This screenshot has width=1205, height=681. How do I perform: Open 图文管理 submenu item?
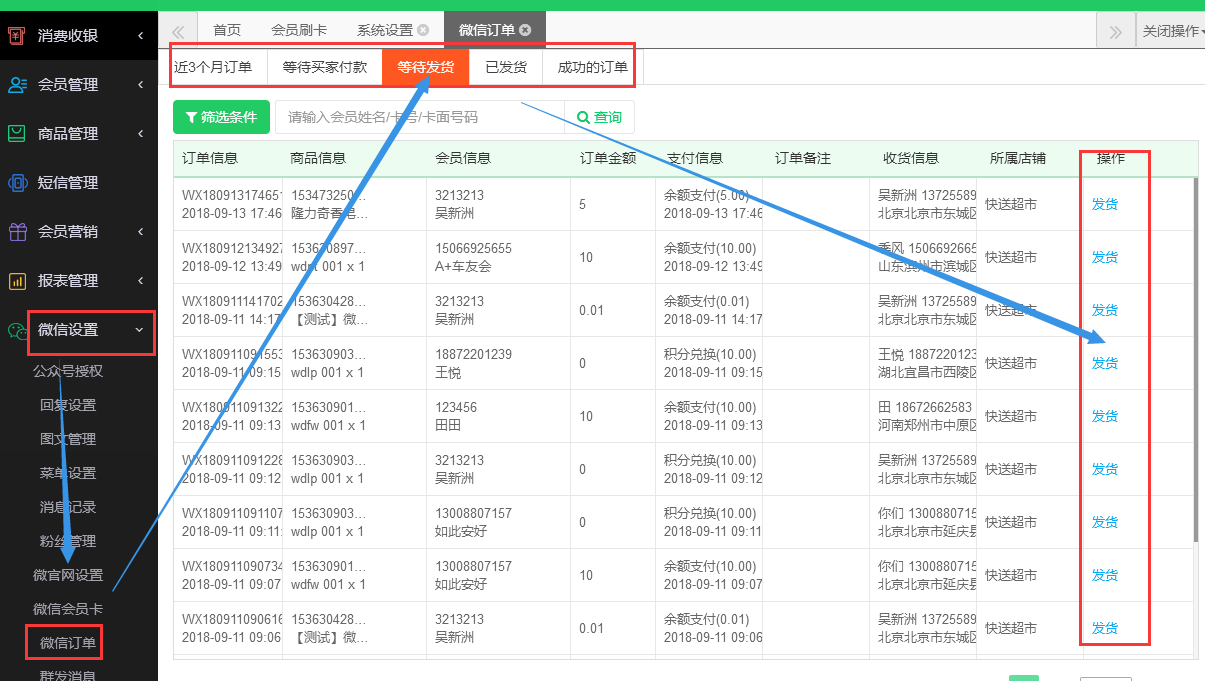pyautogui.click(x=68, y=439)
